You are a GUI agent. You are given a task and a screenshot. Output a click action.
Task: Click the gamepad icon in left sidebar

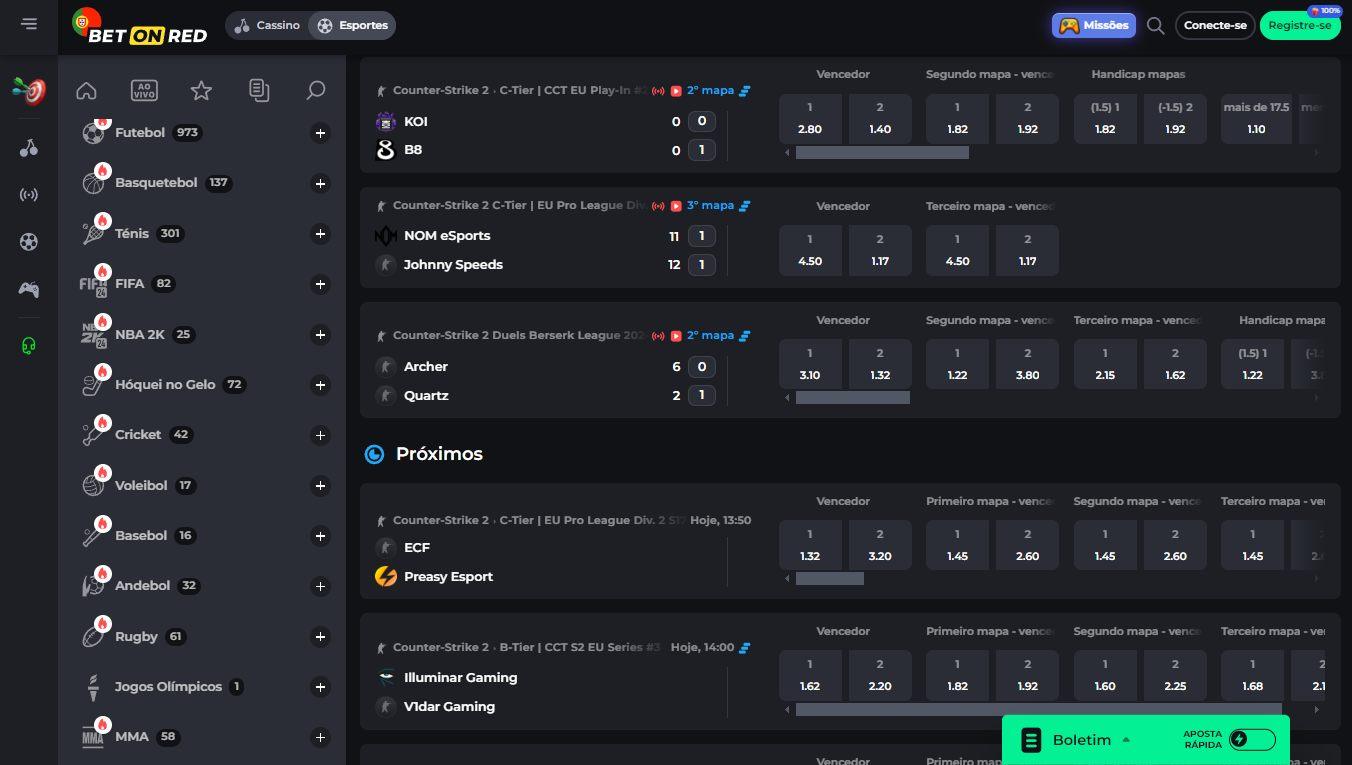(29, 290)
